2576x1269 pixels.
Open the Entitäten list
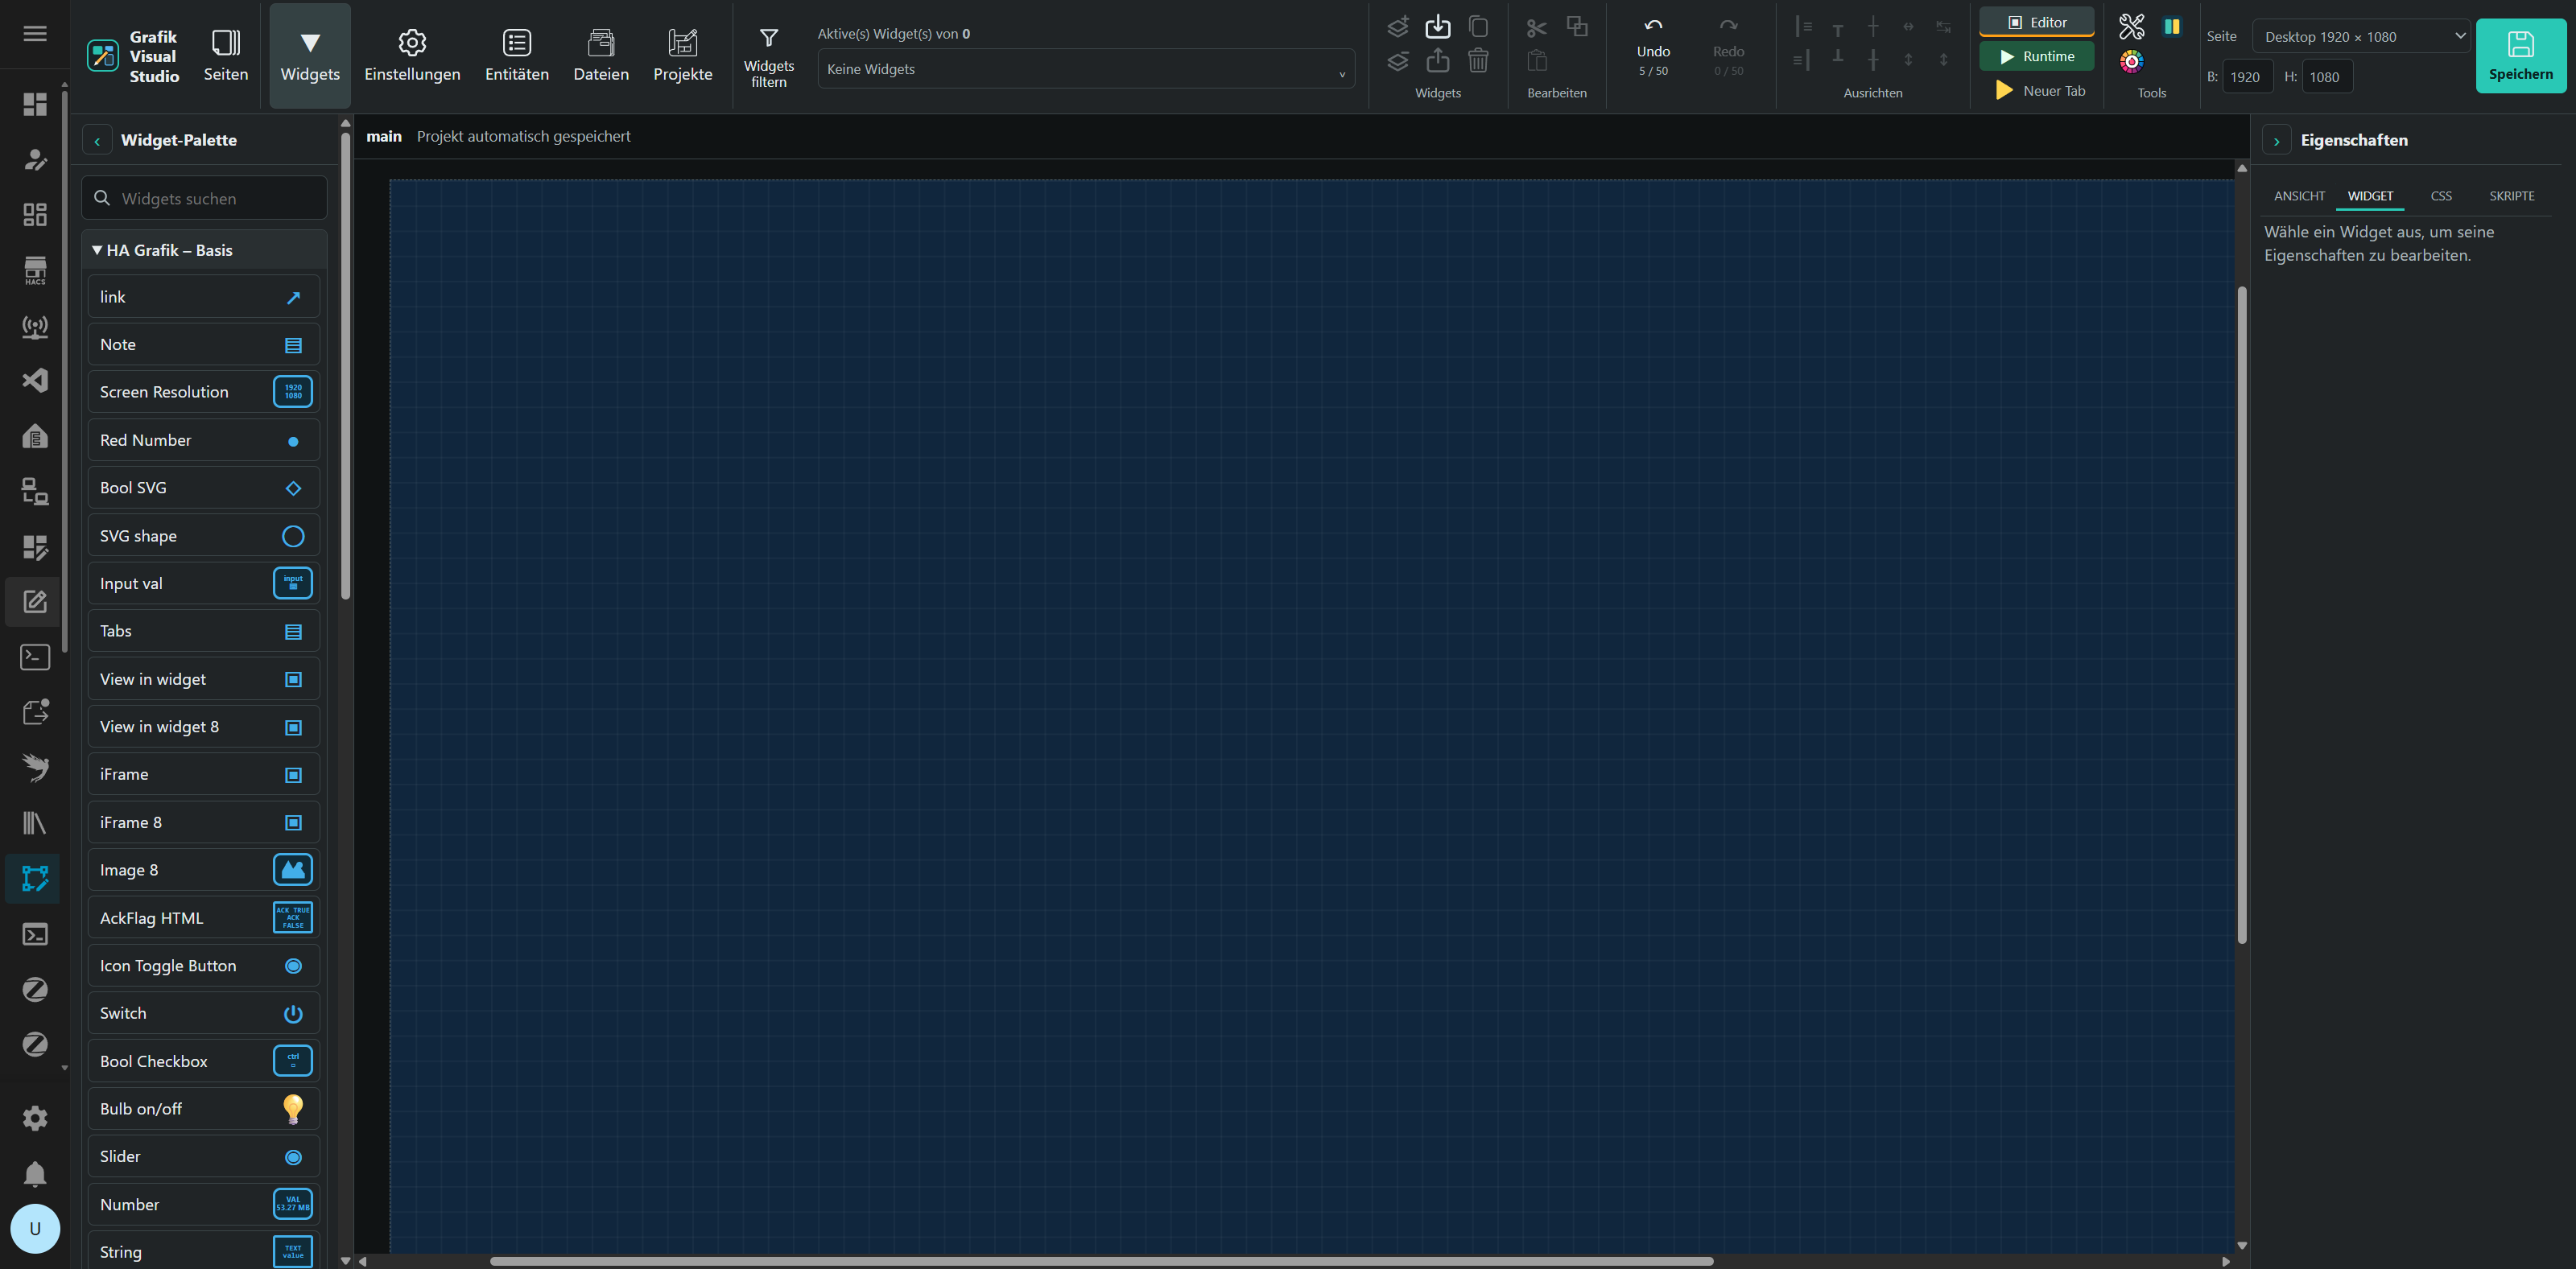[516, 55]
